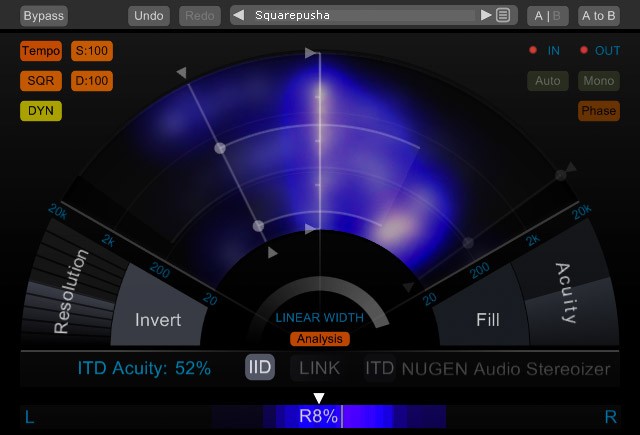
Task: Expand the Tempo sync option
Action: click(x=41, y=51)
